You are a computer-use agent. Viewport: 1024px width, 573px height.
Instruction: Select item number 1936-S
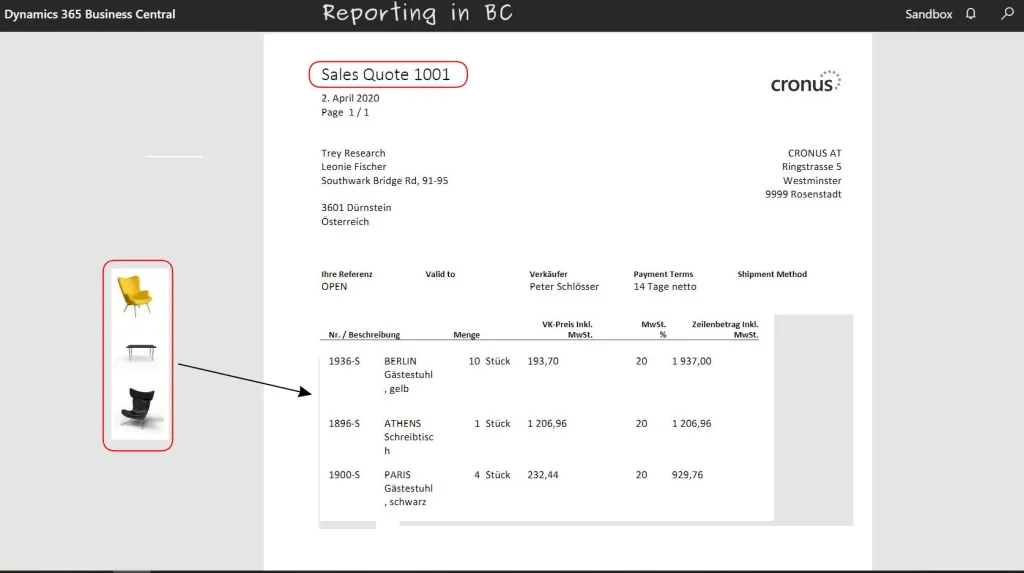(344, 361)
